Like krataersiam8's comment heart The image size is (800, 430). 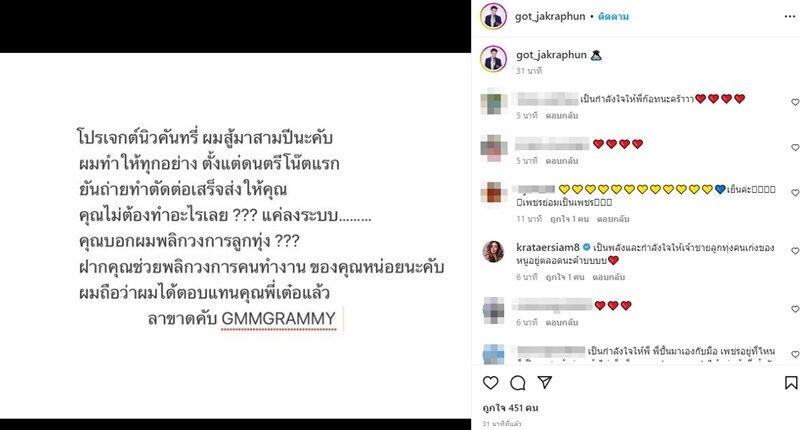pos(795,250)
